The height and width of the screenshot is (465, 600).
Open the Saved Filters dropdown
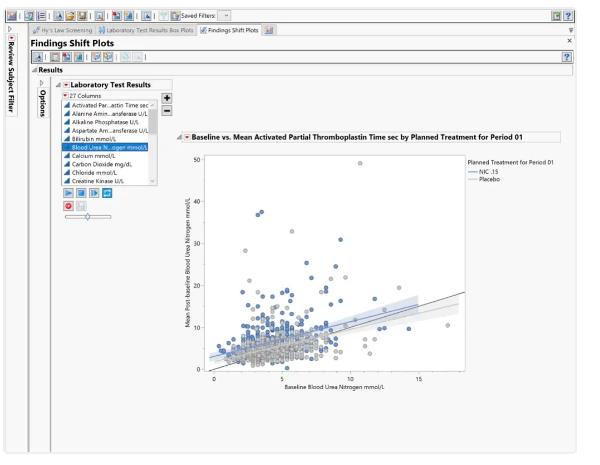tap(226, 16)
